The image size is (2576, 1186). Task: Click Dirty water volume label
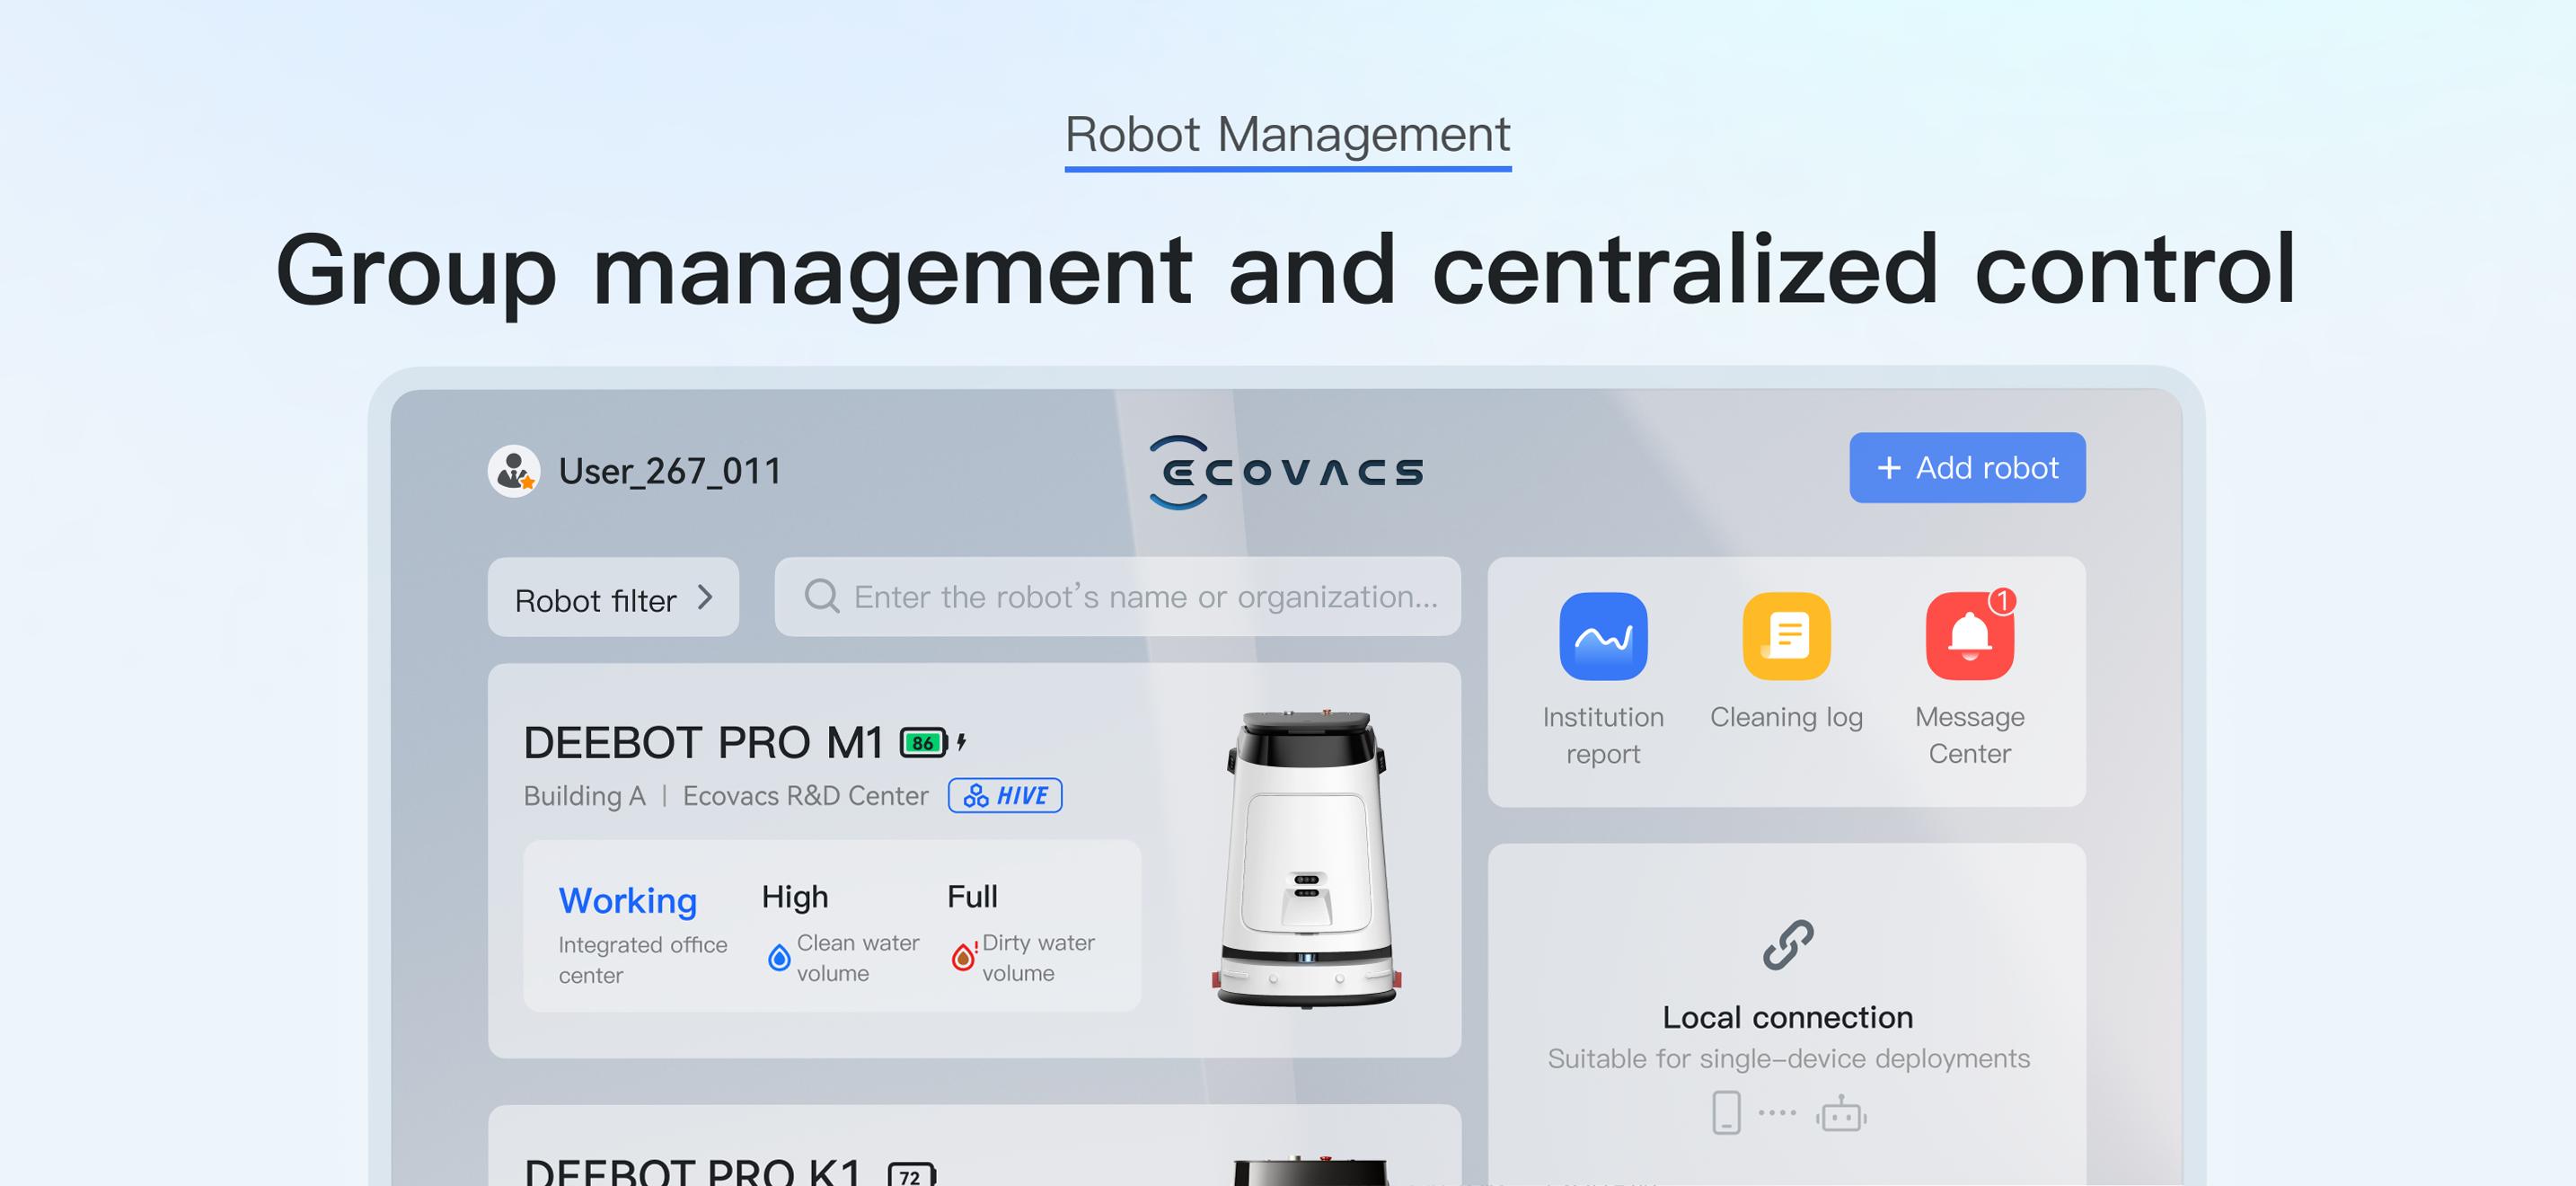(x=1038, y=957)
